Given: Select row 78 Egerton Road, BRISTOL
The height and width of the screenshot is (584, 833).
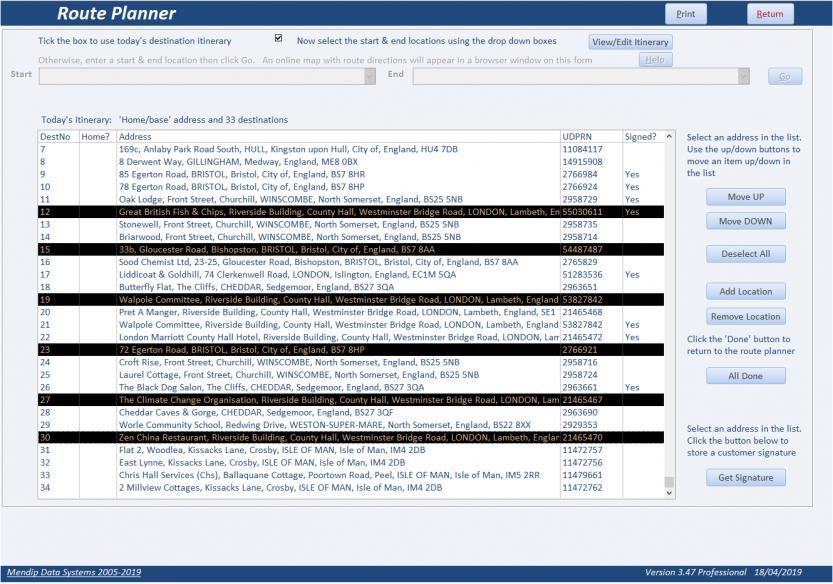Looking at the screenshot, I should pyautogui.click(x=351, y=187).
